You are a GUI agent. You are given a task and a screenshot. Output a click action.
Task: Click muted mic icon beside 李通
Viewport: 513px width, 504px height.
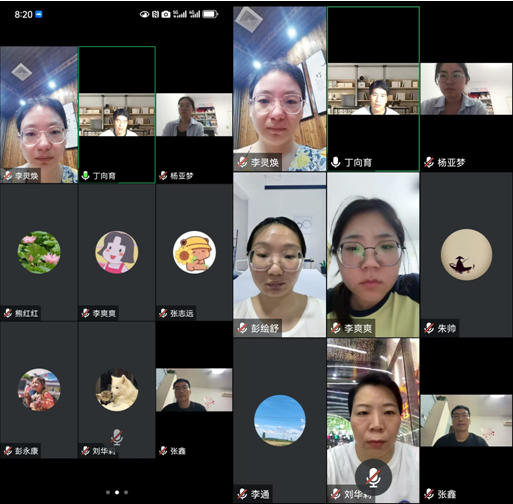click(x=242, y=493)
